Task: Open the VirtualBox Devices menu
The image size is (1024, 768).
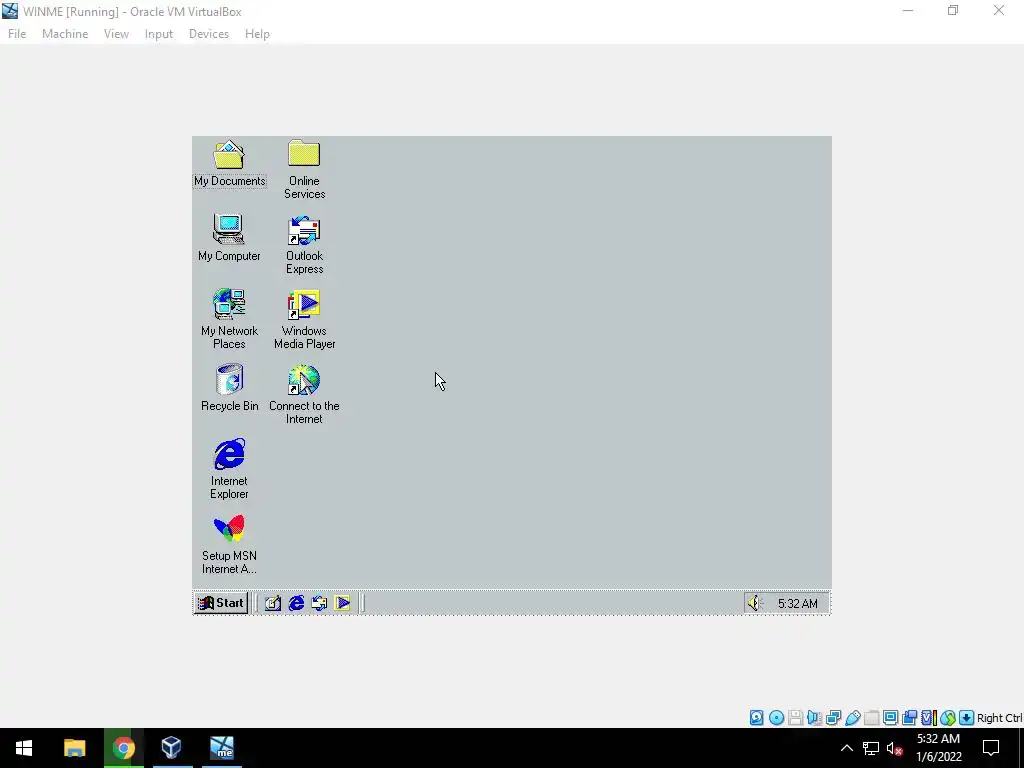Action: pos(209,34)
